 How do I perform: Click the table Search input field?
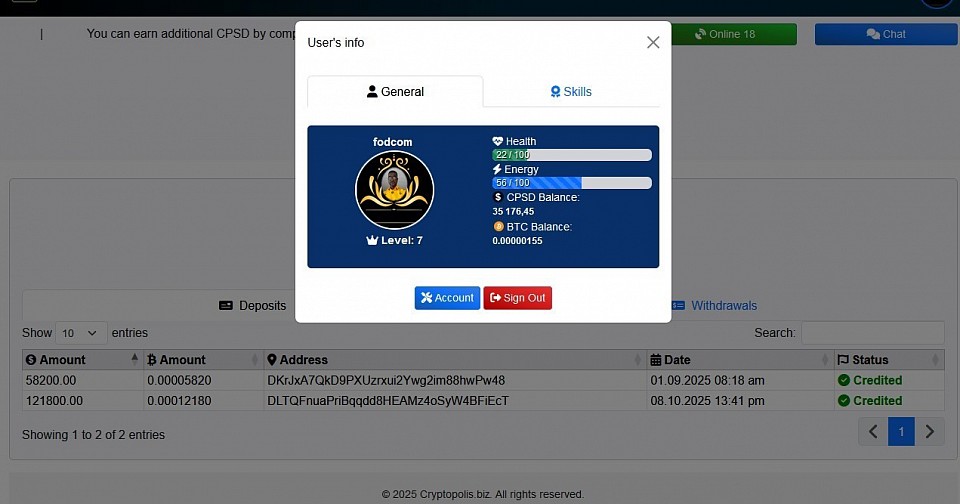click(872, 333)
